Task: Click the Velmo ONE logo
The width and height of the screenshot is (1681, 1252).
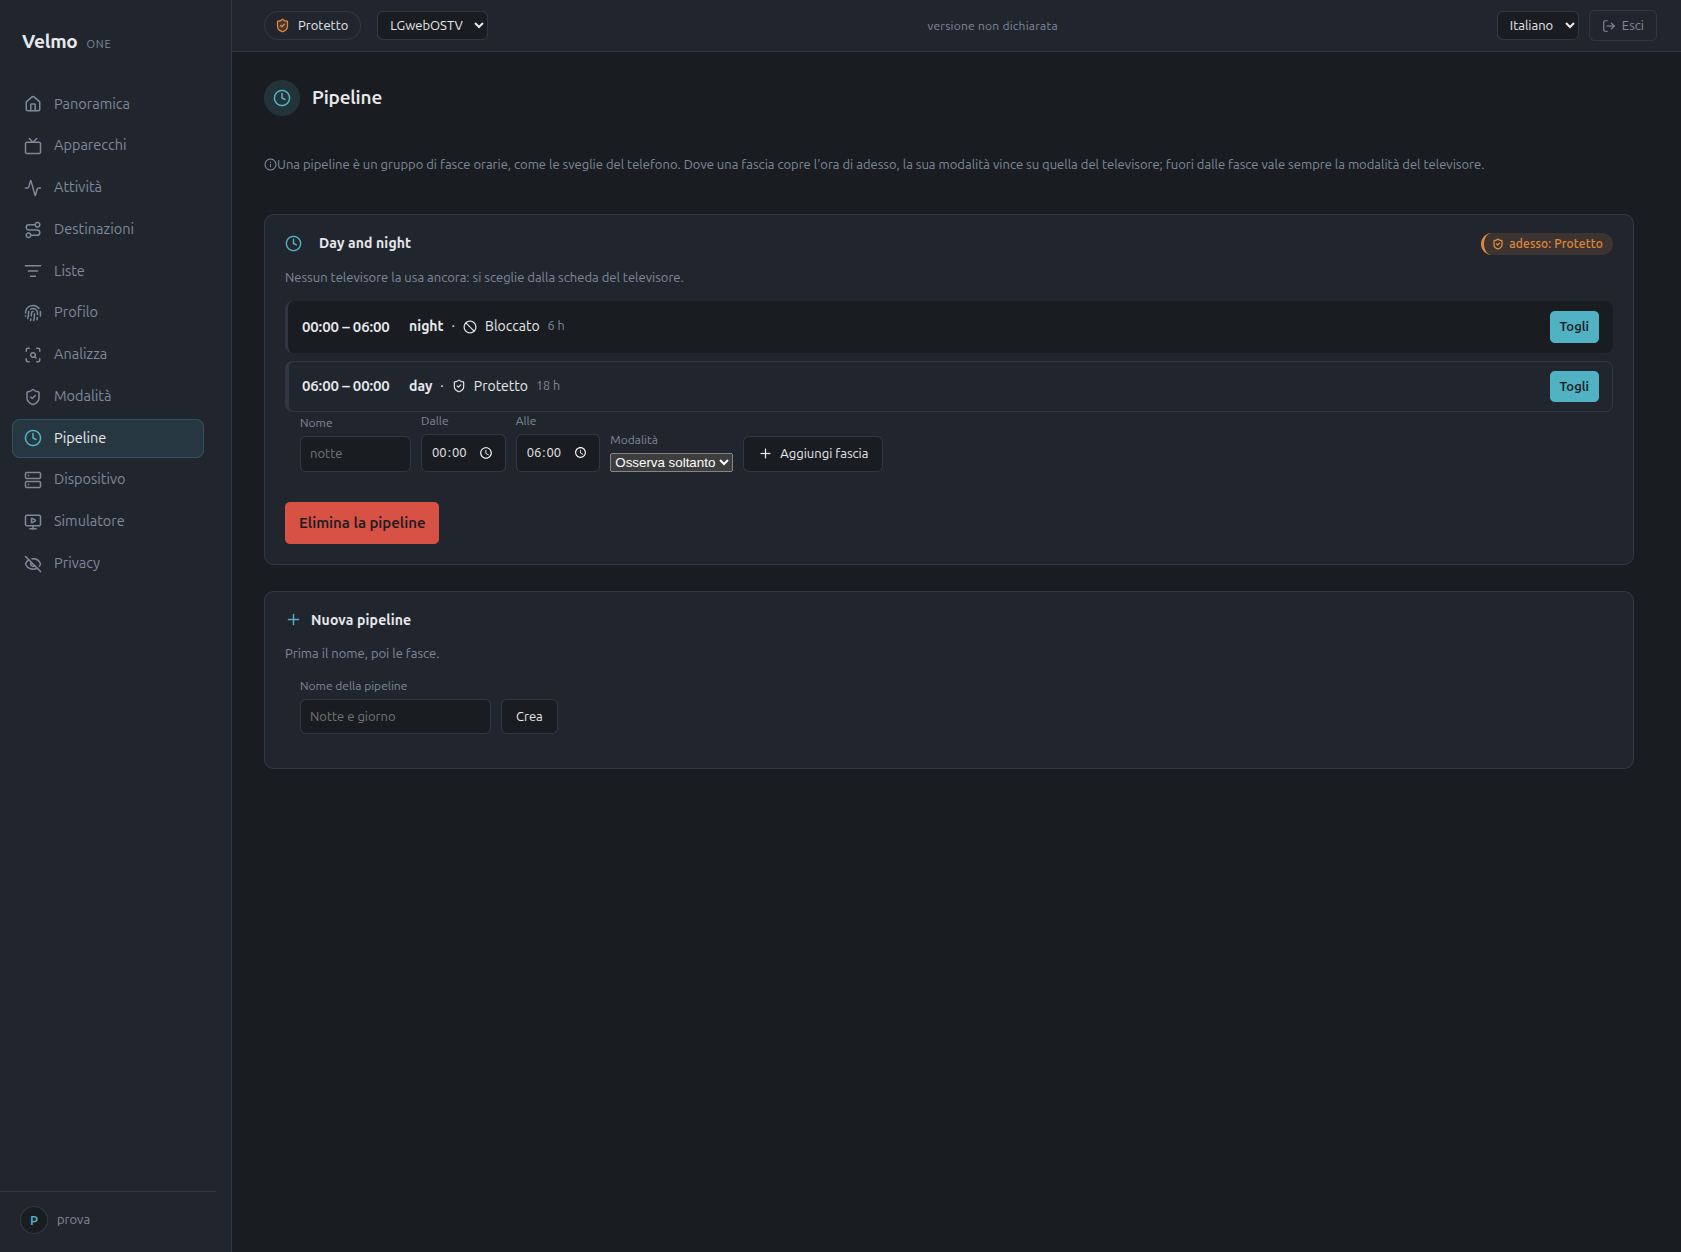Action: (66, 42)
